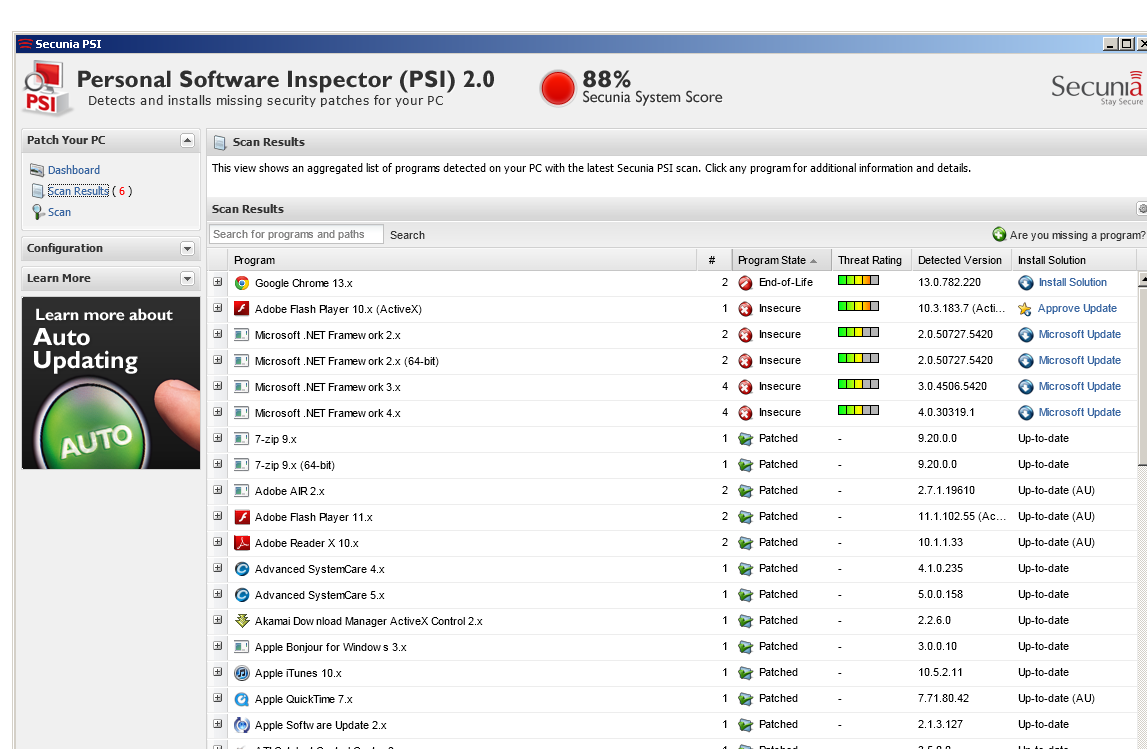The image size is (1147, 749).
Task: Click the Apple QuickTime 7.x icon
Action: (241, 699)
